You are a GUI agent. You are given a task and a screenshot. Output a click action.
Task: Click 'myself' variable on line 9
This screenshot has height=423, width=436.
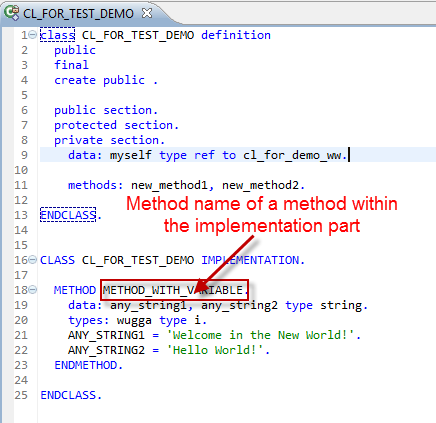pos(131,155)
